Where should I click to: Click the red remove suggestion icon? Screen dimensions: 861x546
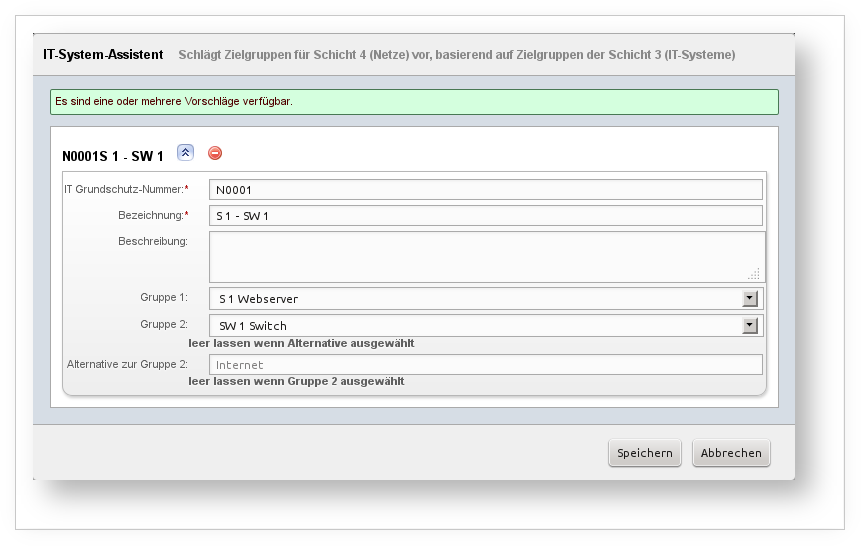tap(215, 153)
